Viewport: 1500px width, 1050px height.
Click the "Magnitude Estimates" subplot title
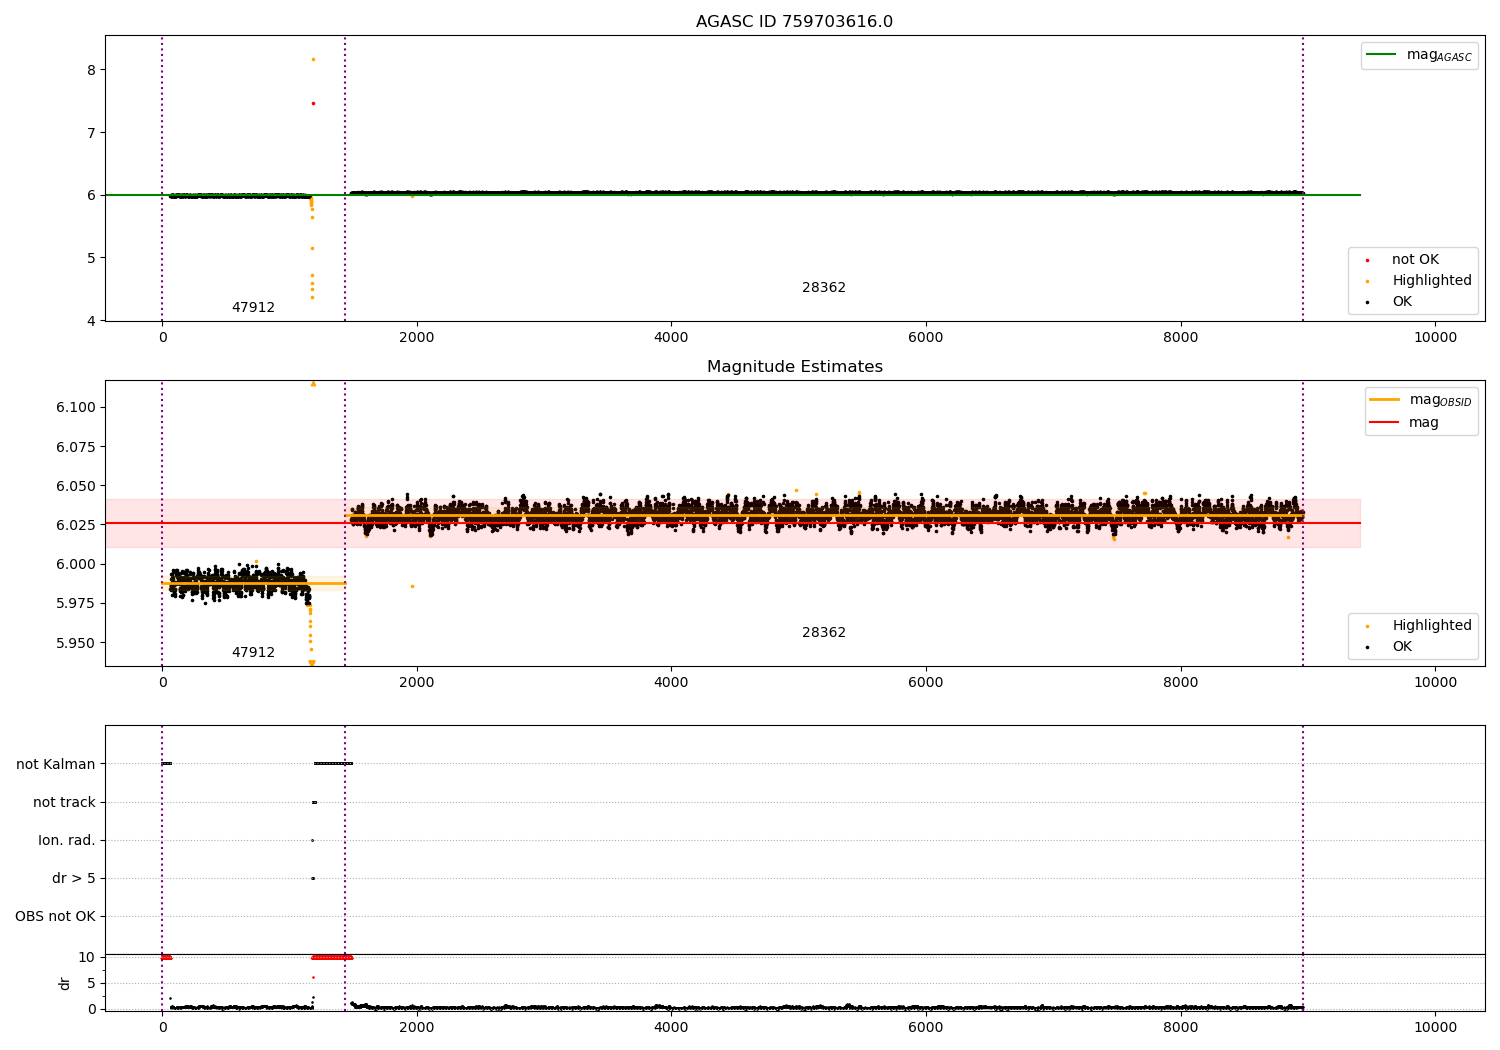pyautogui.click(x=794, y=367)
